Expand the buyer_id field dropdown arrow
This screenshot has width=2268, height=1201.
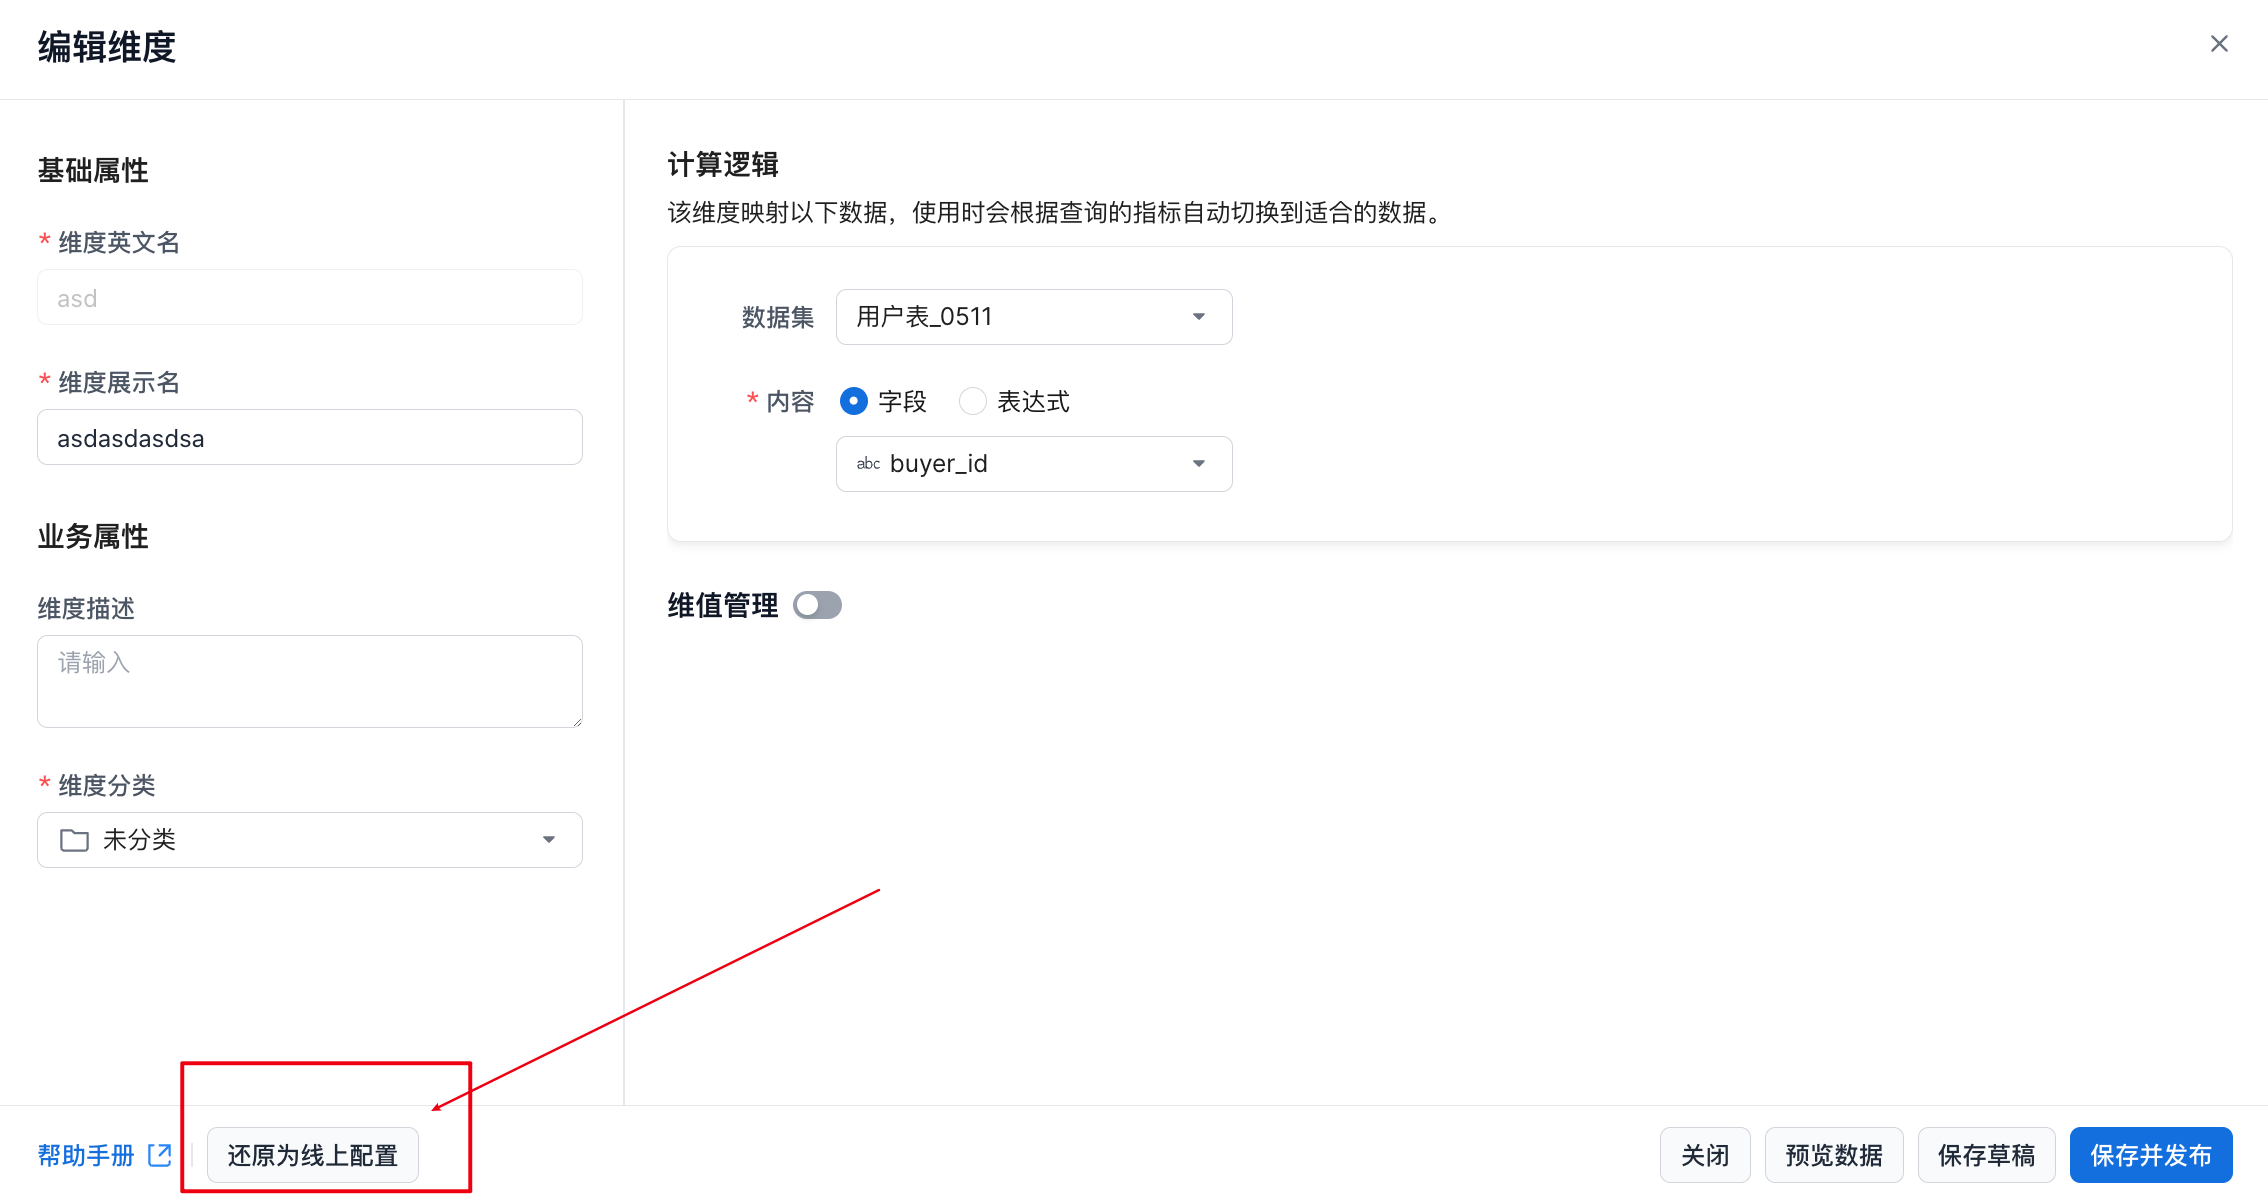[1198, 464]
